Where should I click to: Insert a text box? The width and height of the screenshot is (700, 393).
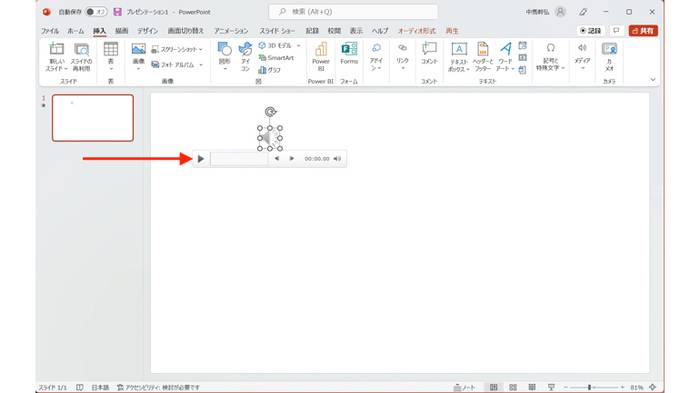pyautogui.click(x=458, y=57)
